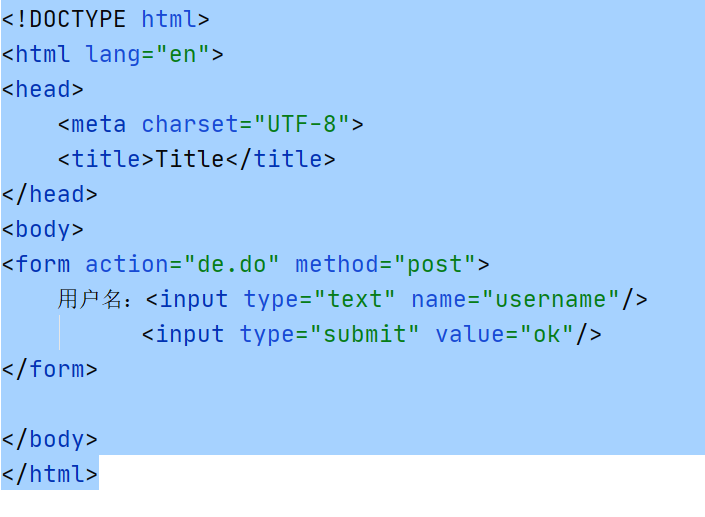Click the closing html tag
Screen dimensions: 705x517
(x=49, y=474)
